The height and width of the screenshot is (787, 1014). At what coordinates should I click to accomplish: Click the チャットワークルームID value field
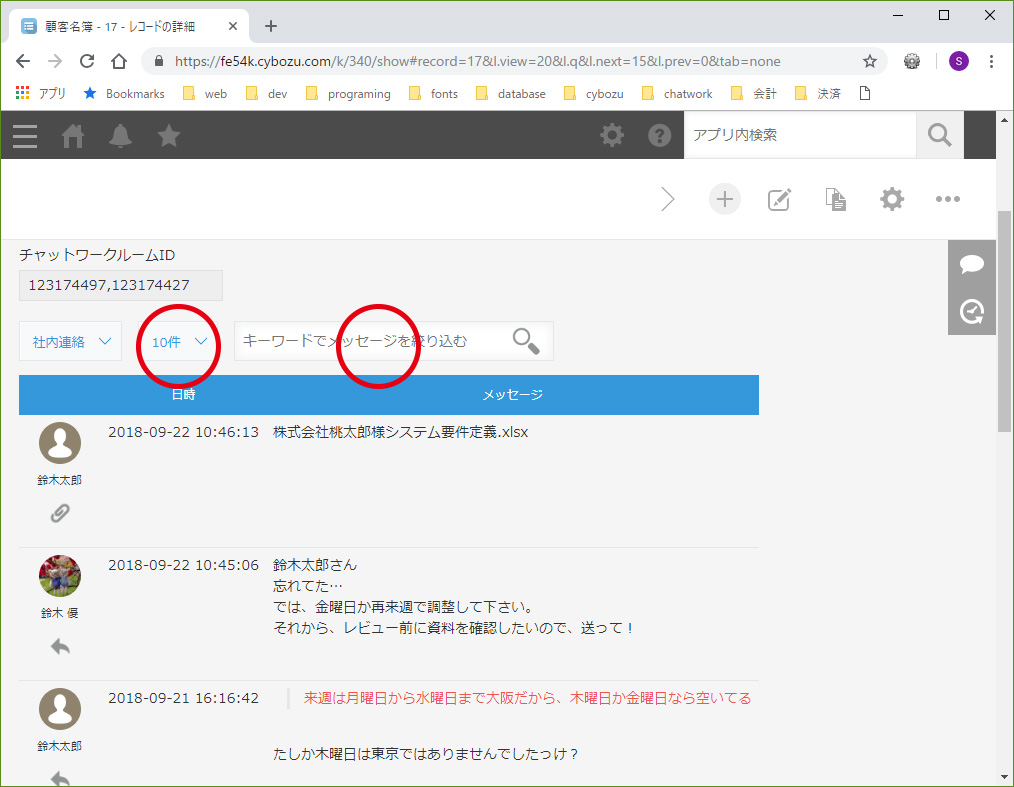[x=121, y=285]
